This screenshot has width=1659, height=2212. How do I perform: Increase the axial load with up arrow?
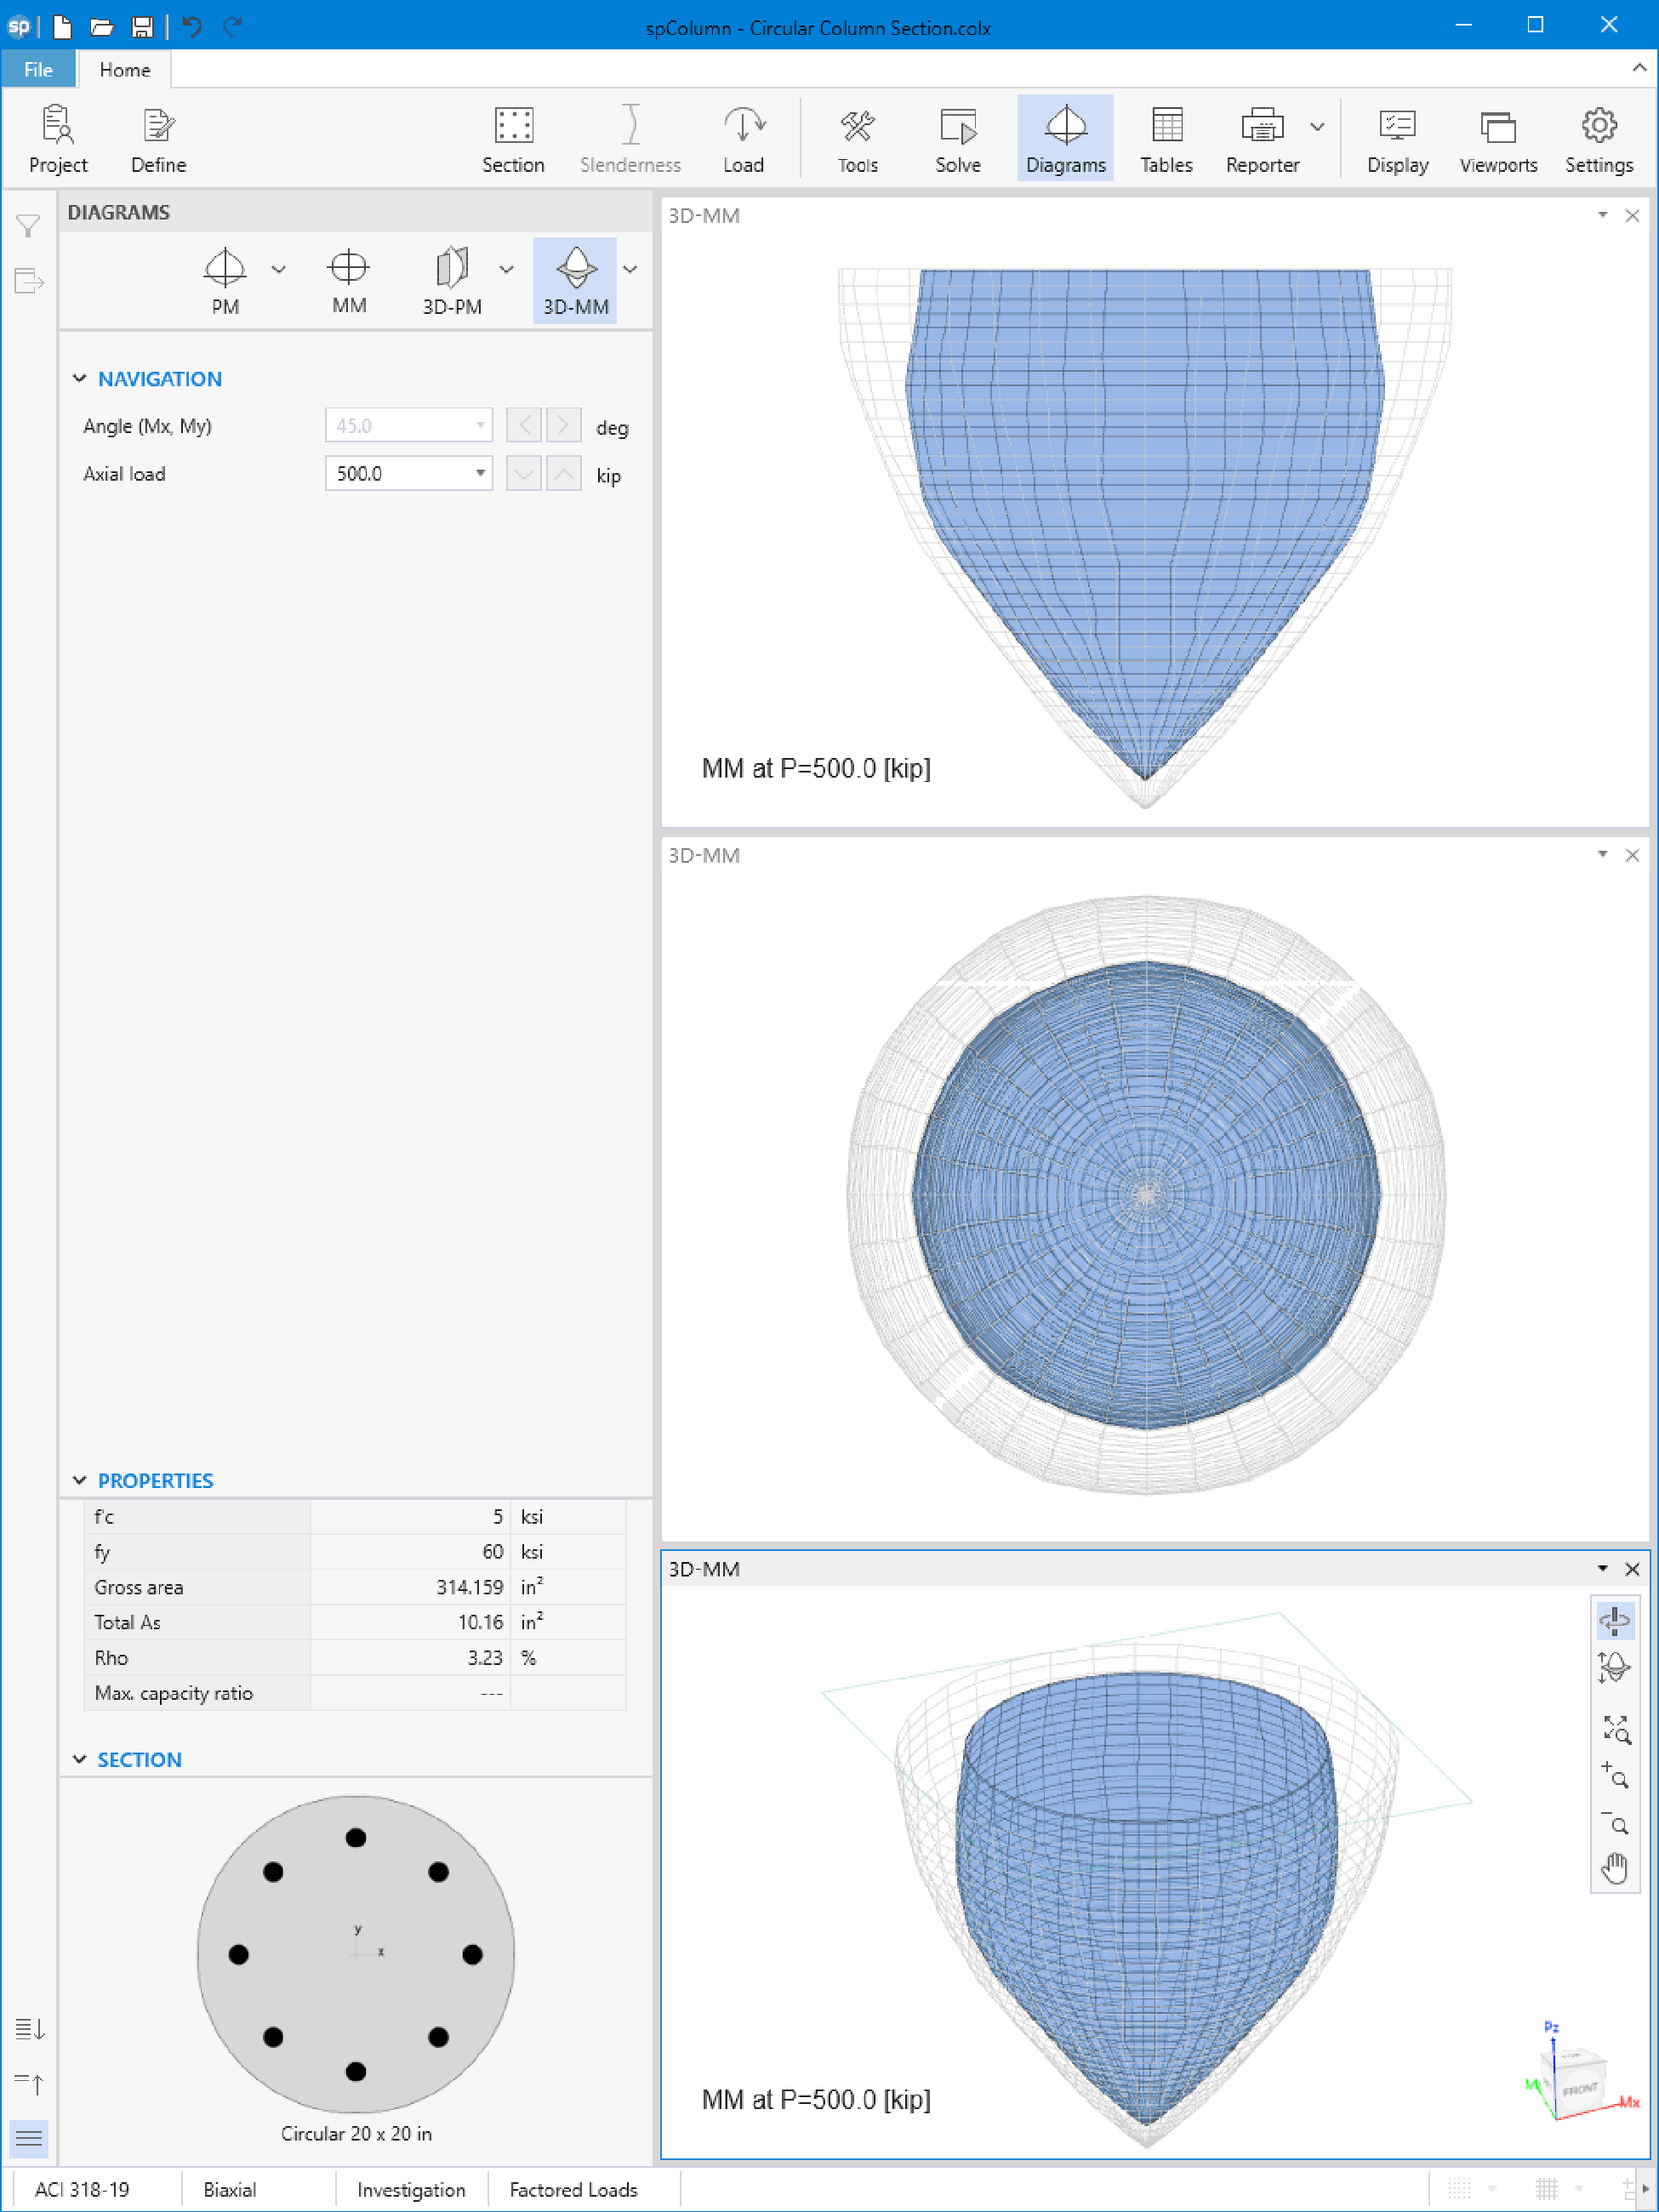pyautogui.click(x=564, y=473)
